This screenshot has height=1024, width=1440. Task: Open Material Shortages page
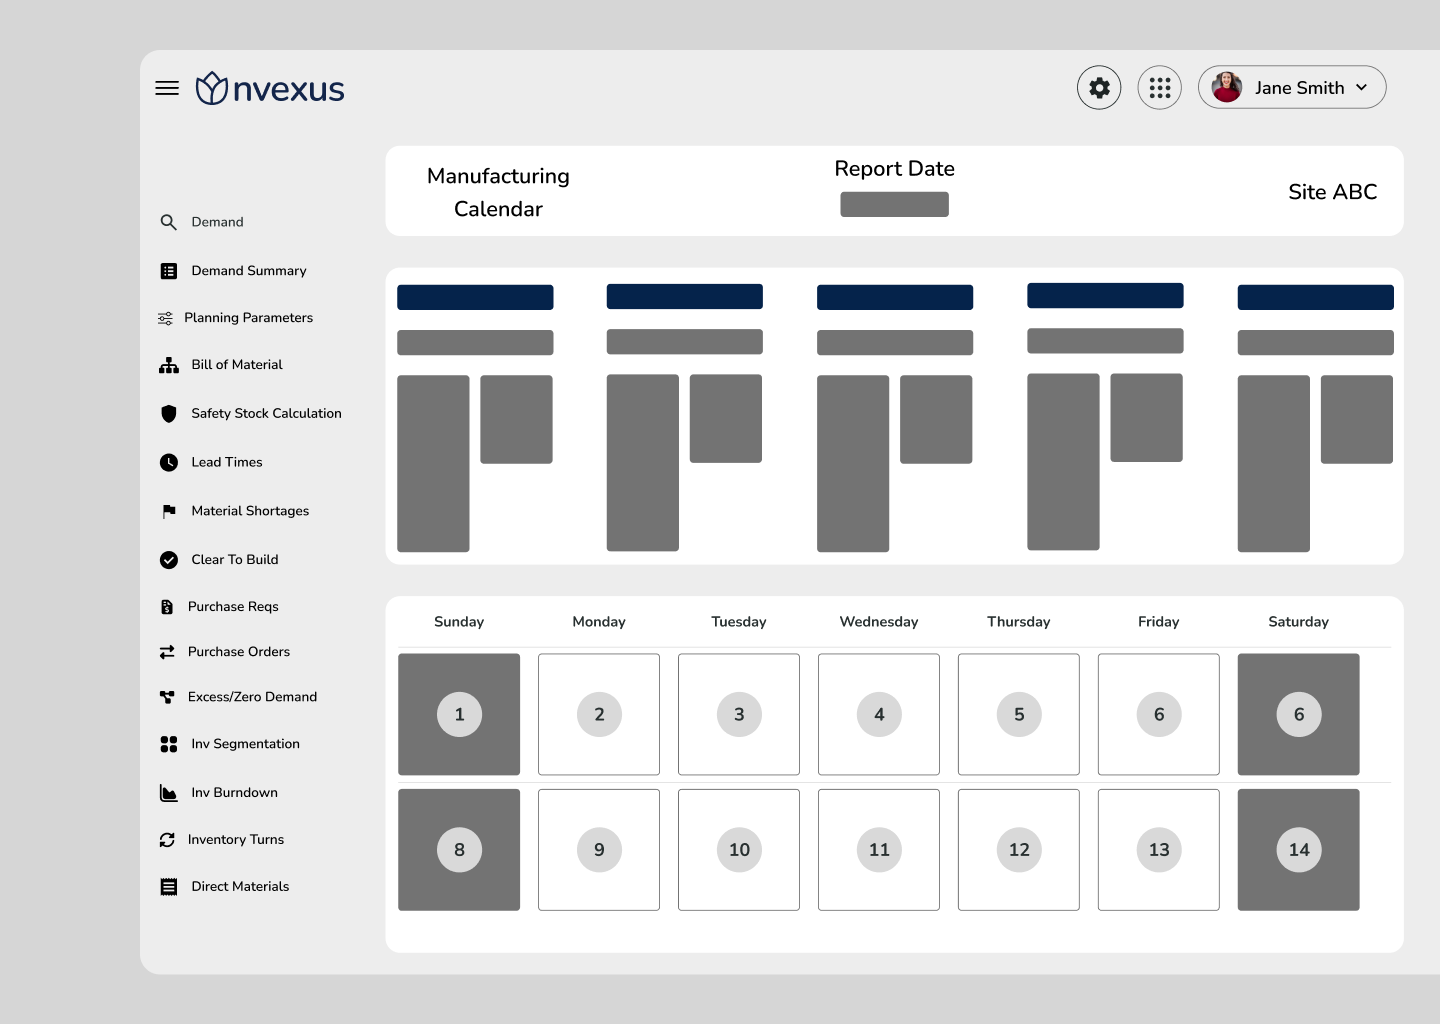coord(250,511)
